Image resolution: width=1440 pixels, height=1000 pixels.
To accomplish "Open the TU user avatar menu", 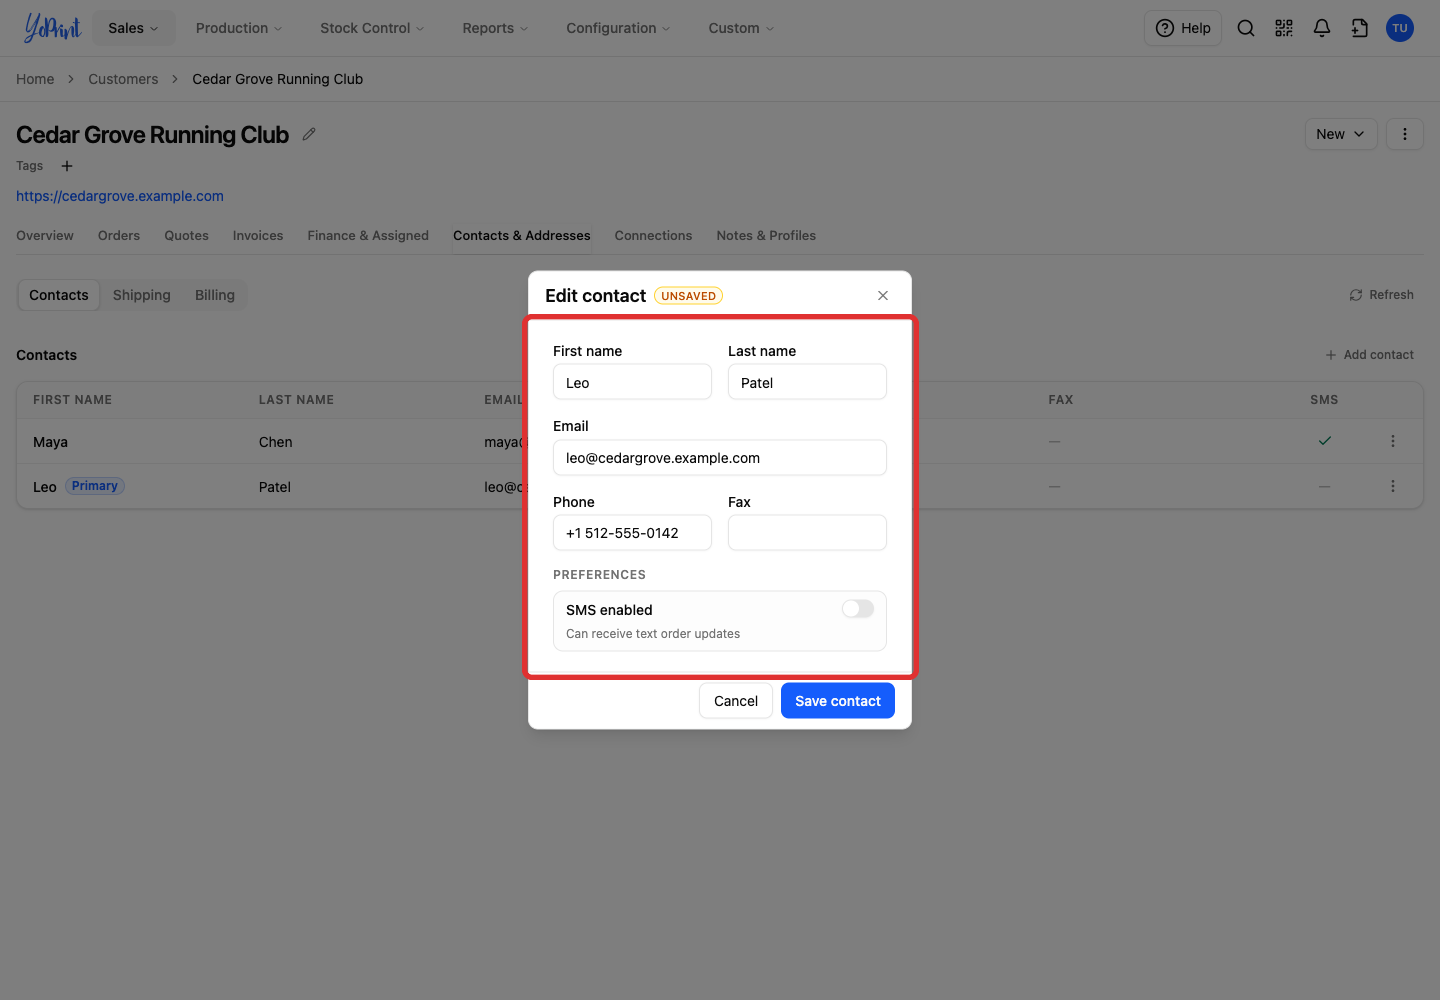I will [x=1400, y=28].
